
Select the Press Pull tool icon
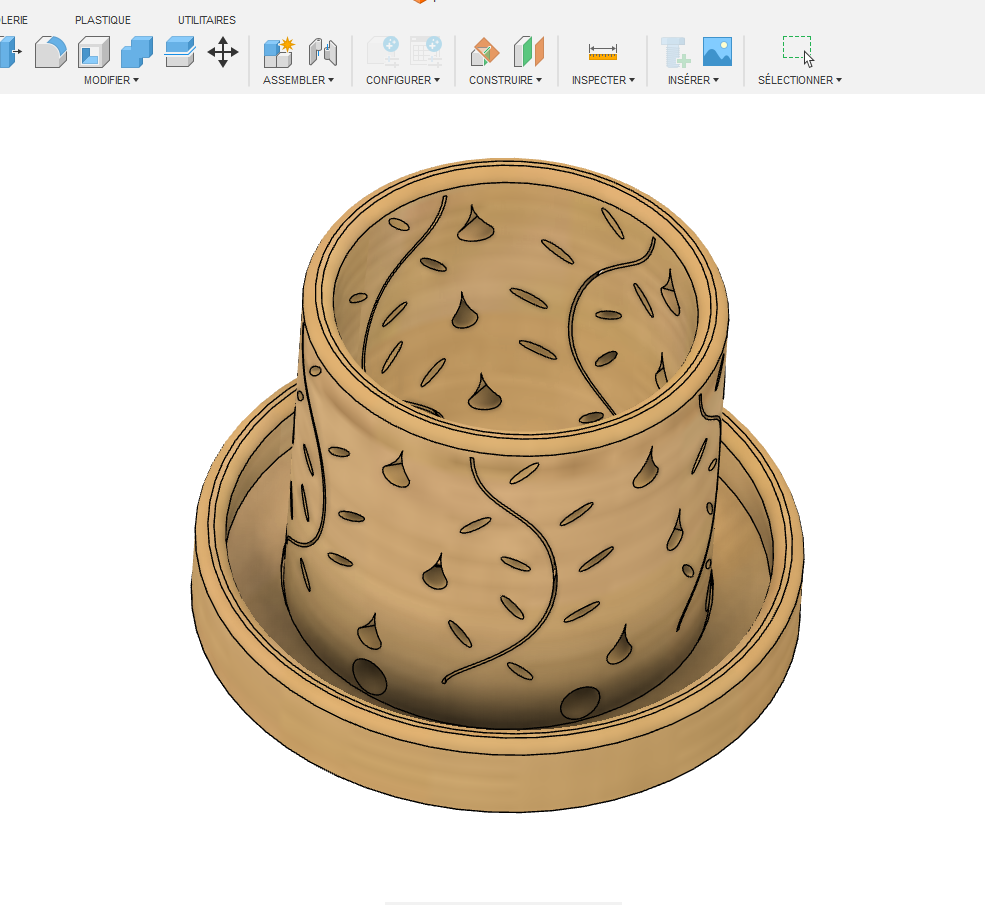9,51
